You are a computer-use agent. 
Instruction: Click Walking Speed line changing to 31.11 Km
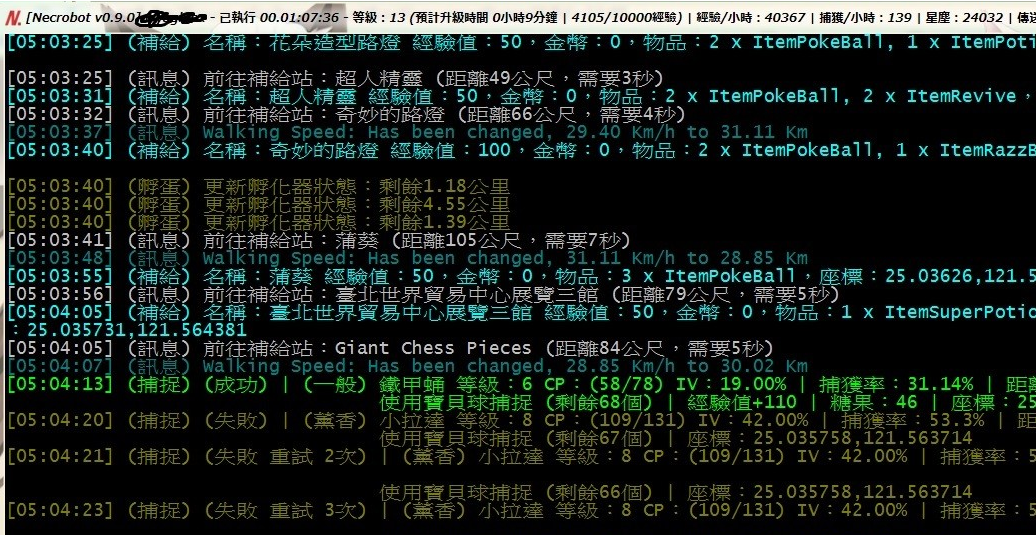(400, 132)
